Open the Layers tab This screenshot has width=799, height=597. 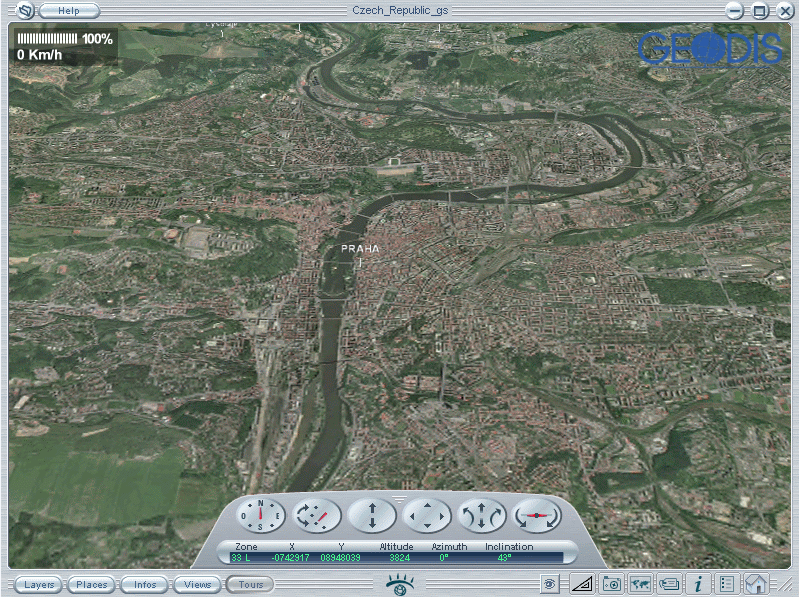click(39, 584)
